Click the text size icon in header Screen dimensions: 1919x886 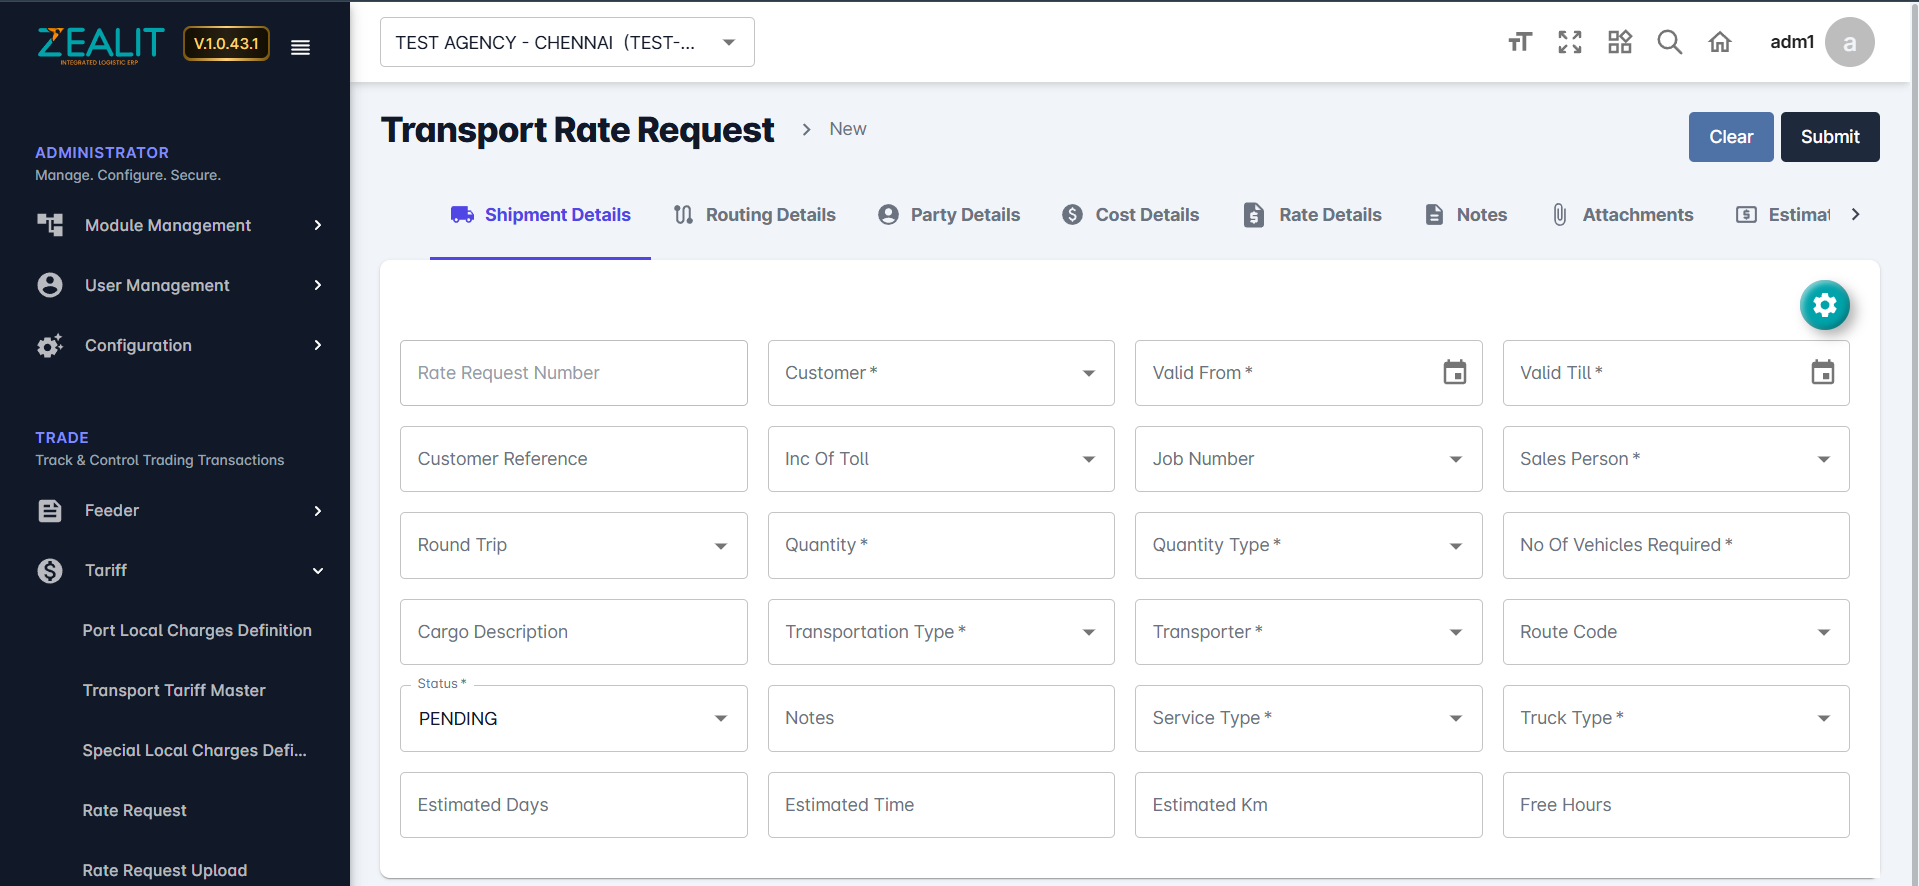click(1519, 42)
